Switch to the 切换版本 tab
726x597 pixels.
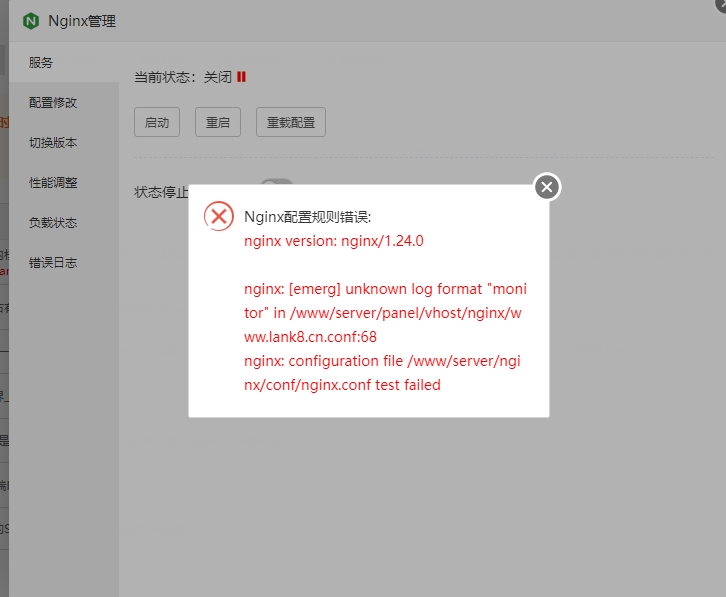pos(64,143)
